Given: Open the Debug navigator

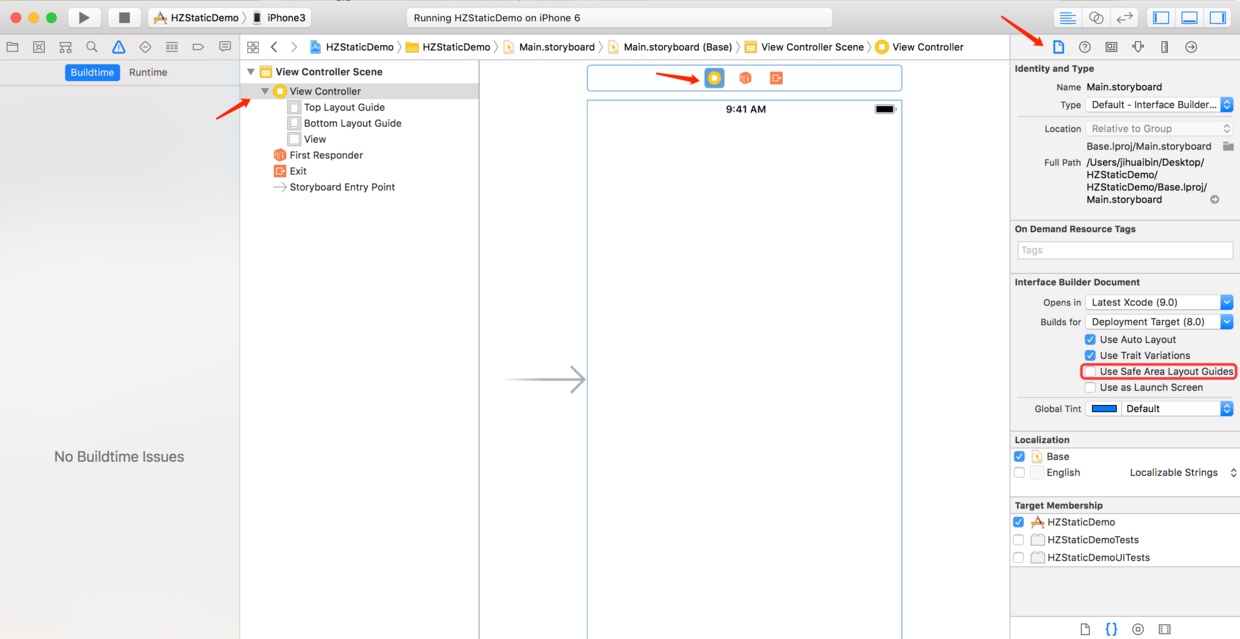Looking at the screenshot, I should (172, 47).
